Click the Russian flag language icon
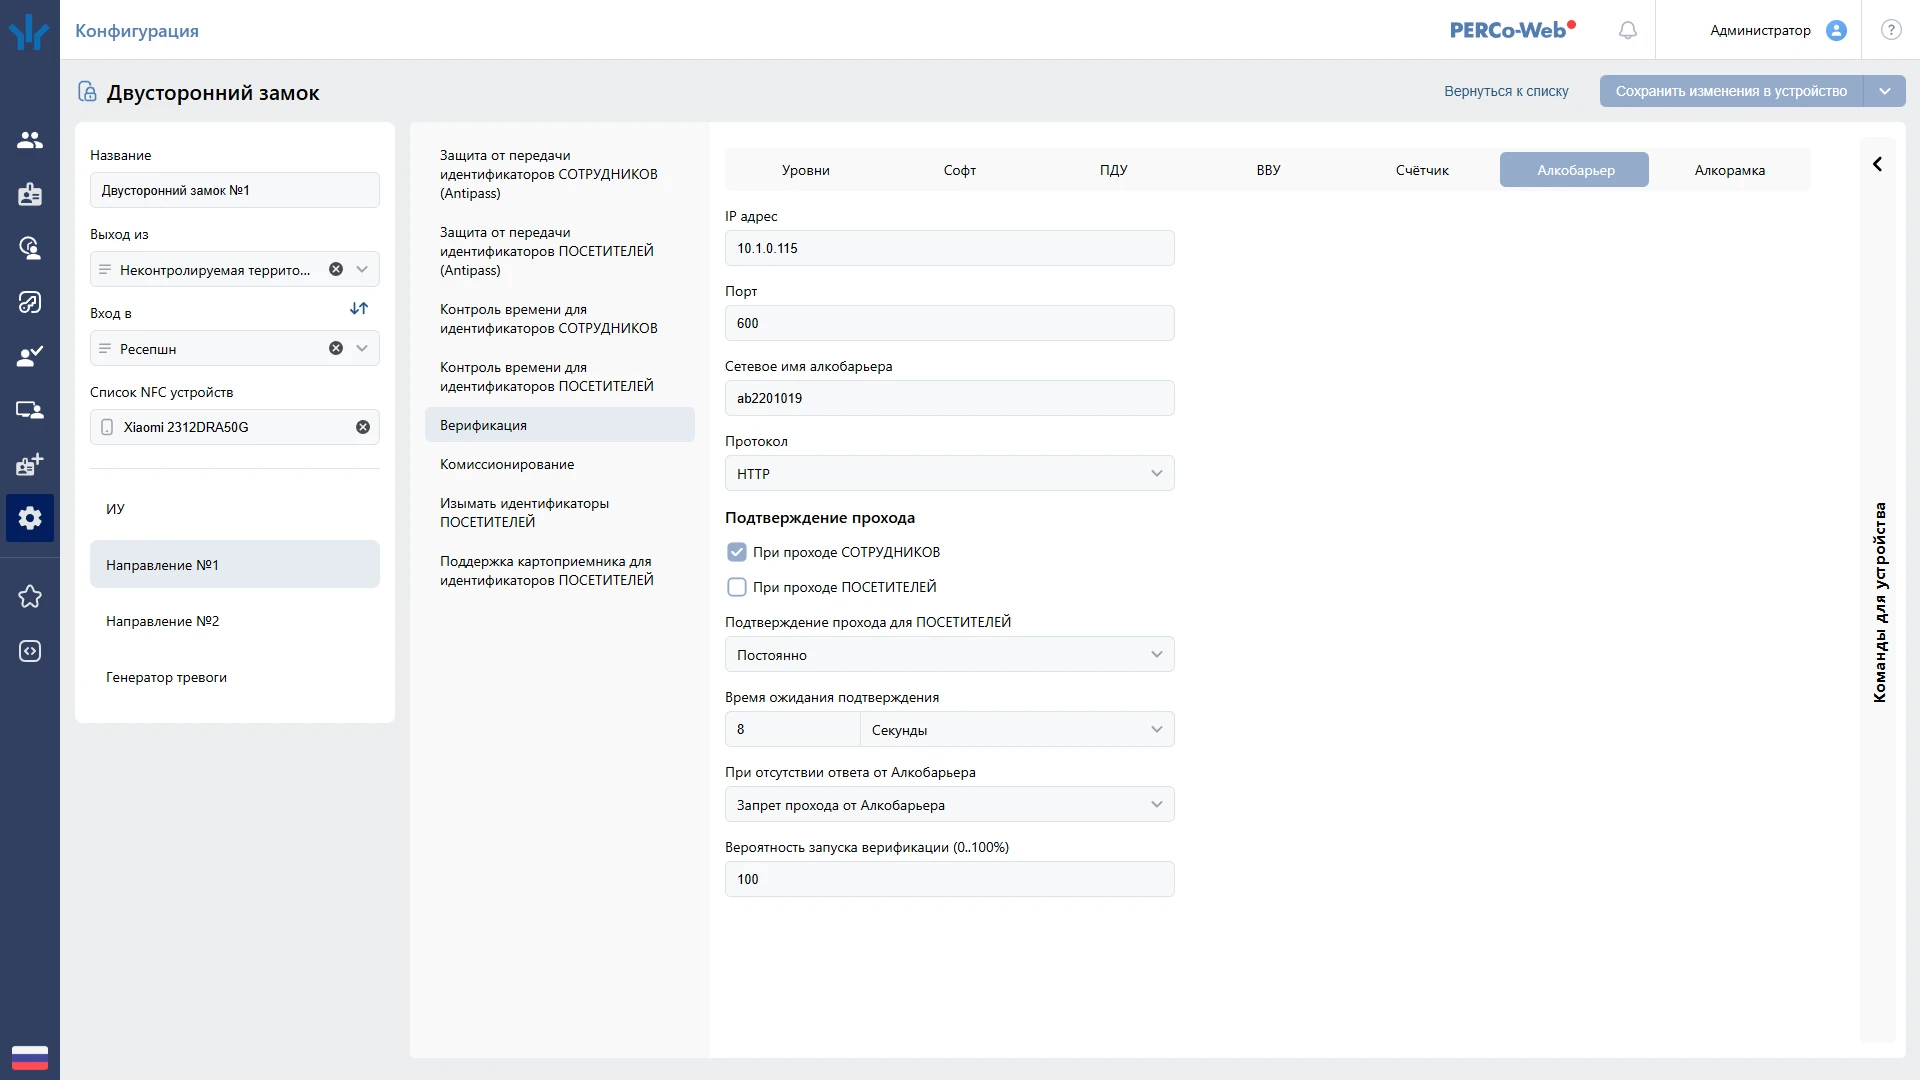This screenshot has height=1080, width=1920. [x=30, y=1058]
